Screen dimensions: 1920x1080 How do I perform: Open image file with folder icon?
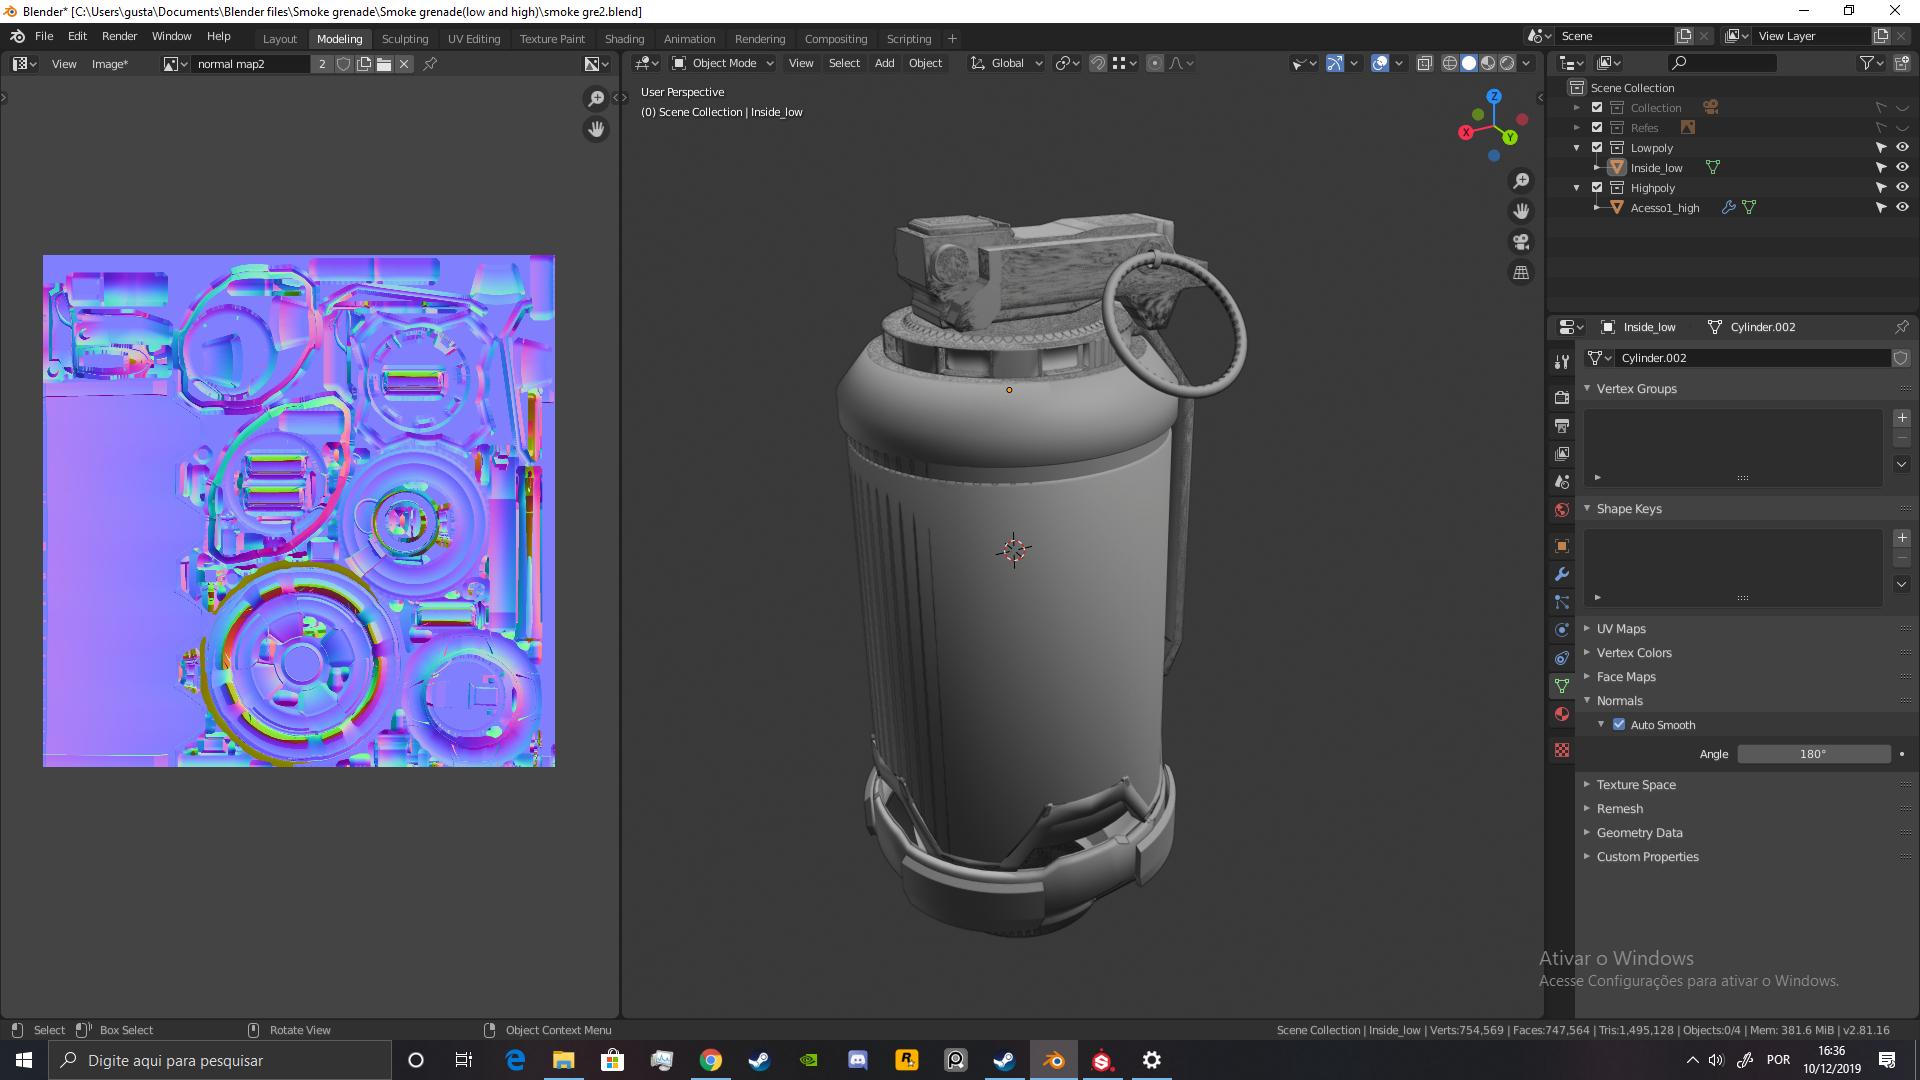pos(384,64)
